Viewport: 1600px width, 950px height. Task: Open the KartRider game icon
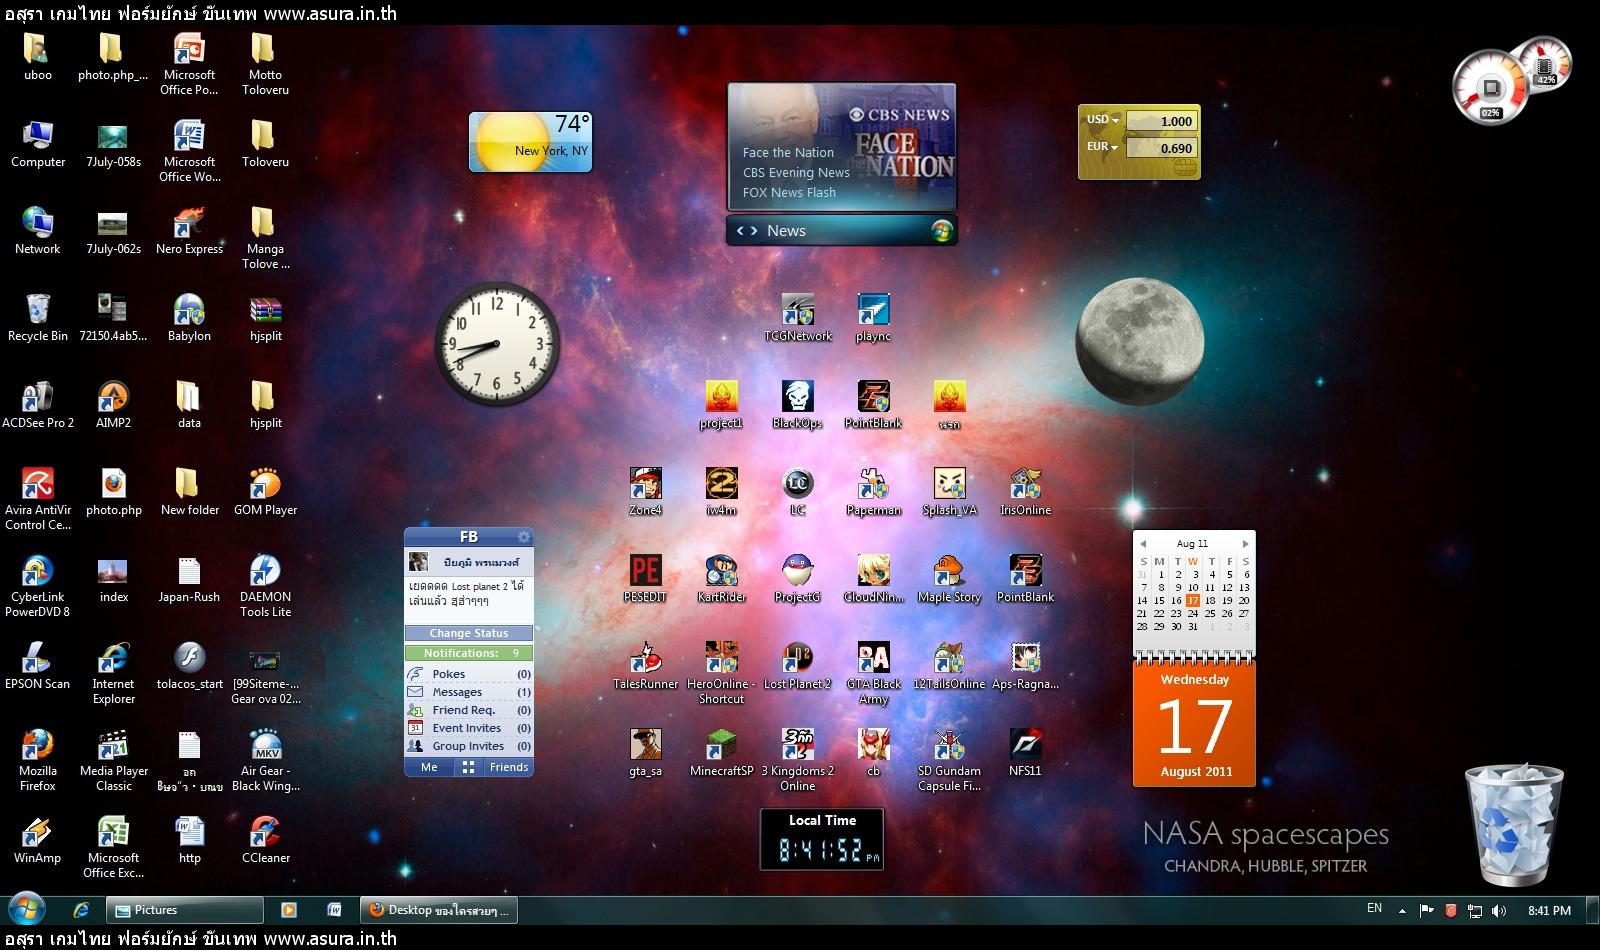click(721, 579)
